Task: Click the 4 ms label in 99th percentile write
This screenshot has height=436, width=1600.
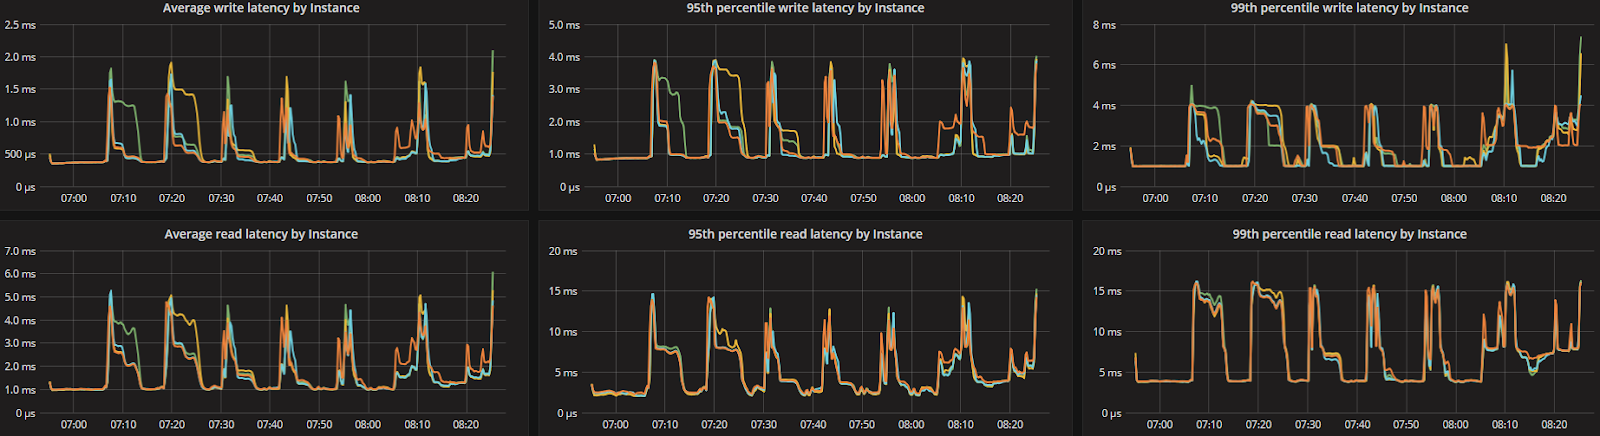Action: (x=1104, y=105)
